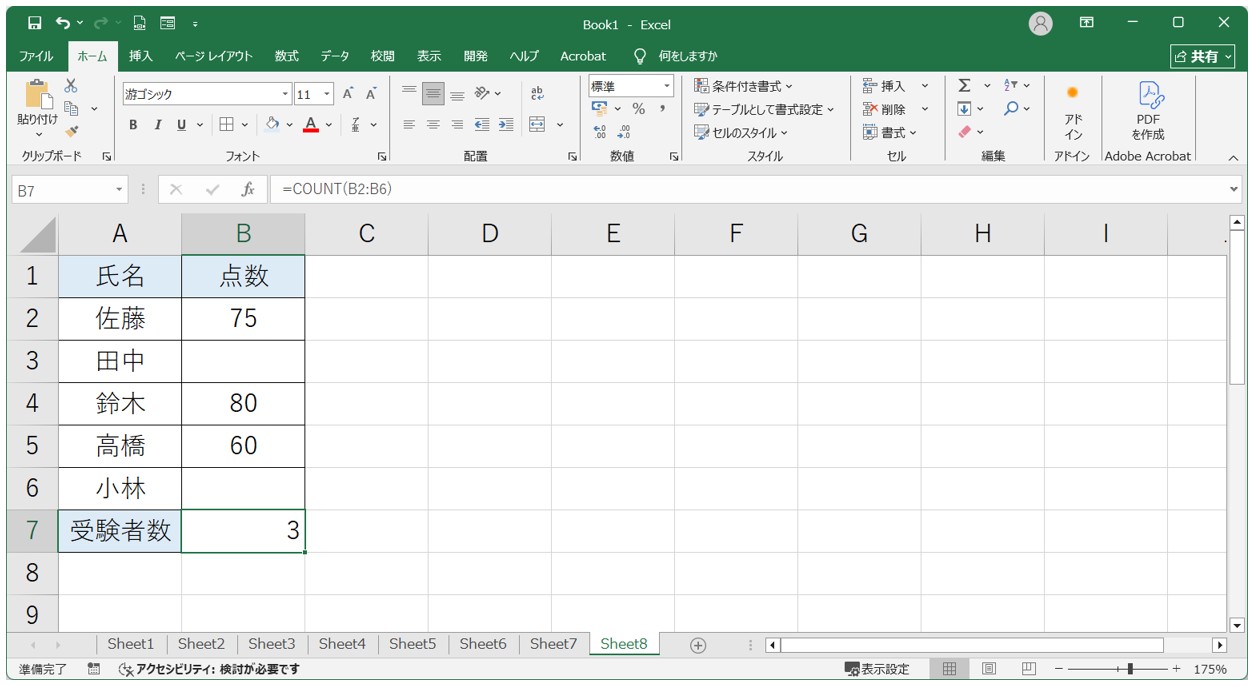Open Cell Styles (セルのスタイル) menu
Image resolution: width=1255 pixels, height=687 pixels.
click(x=741, y=132)
